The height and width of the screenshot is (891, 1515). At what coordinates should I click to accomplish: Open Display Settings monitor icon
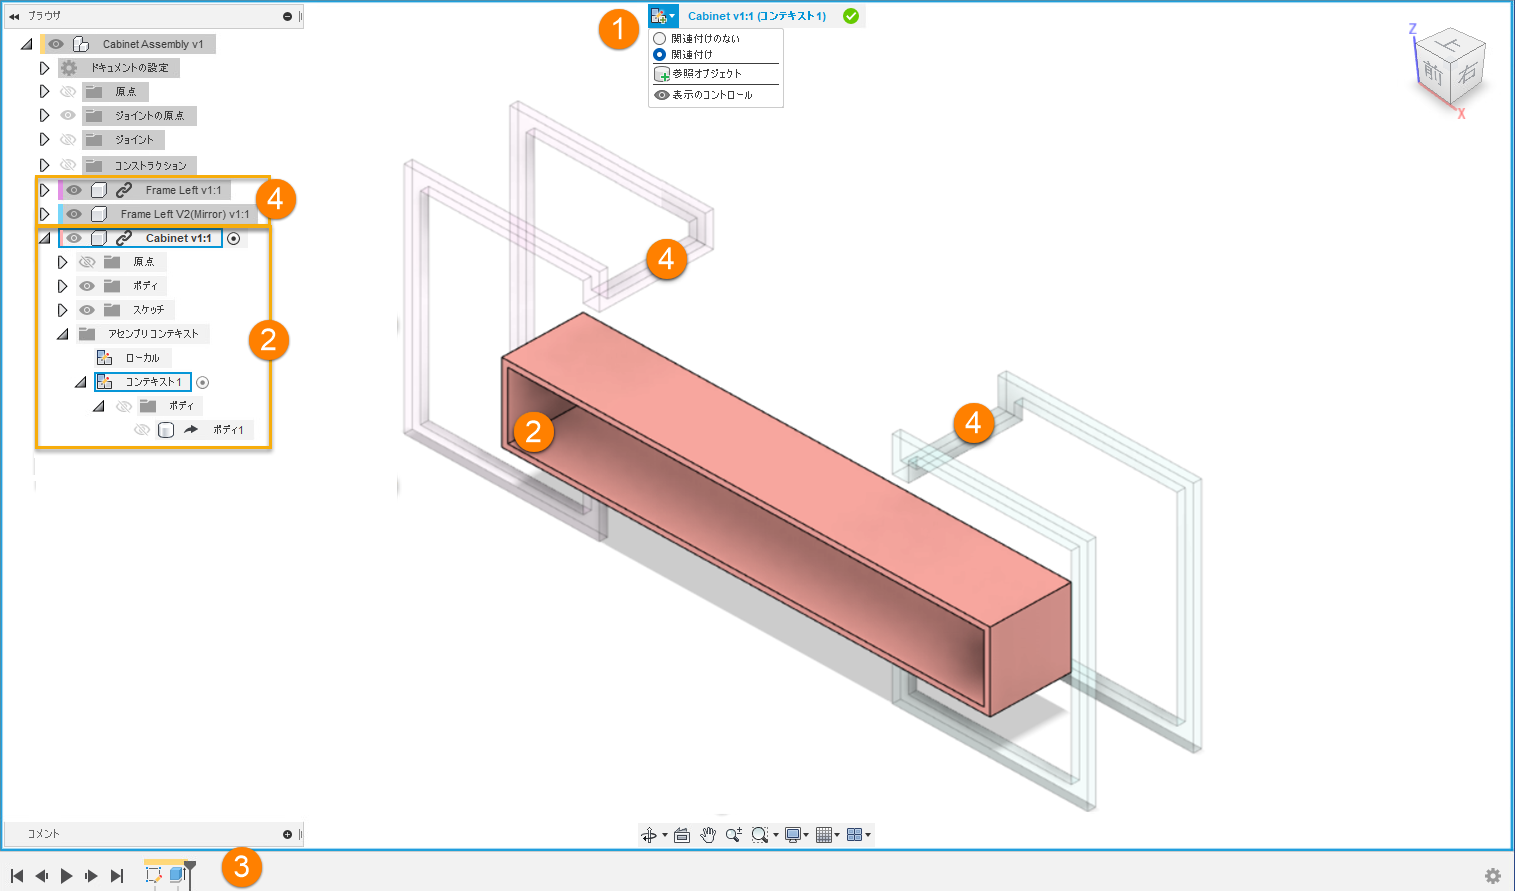(793, 835)
